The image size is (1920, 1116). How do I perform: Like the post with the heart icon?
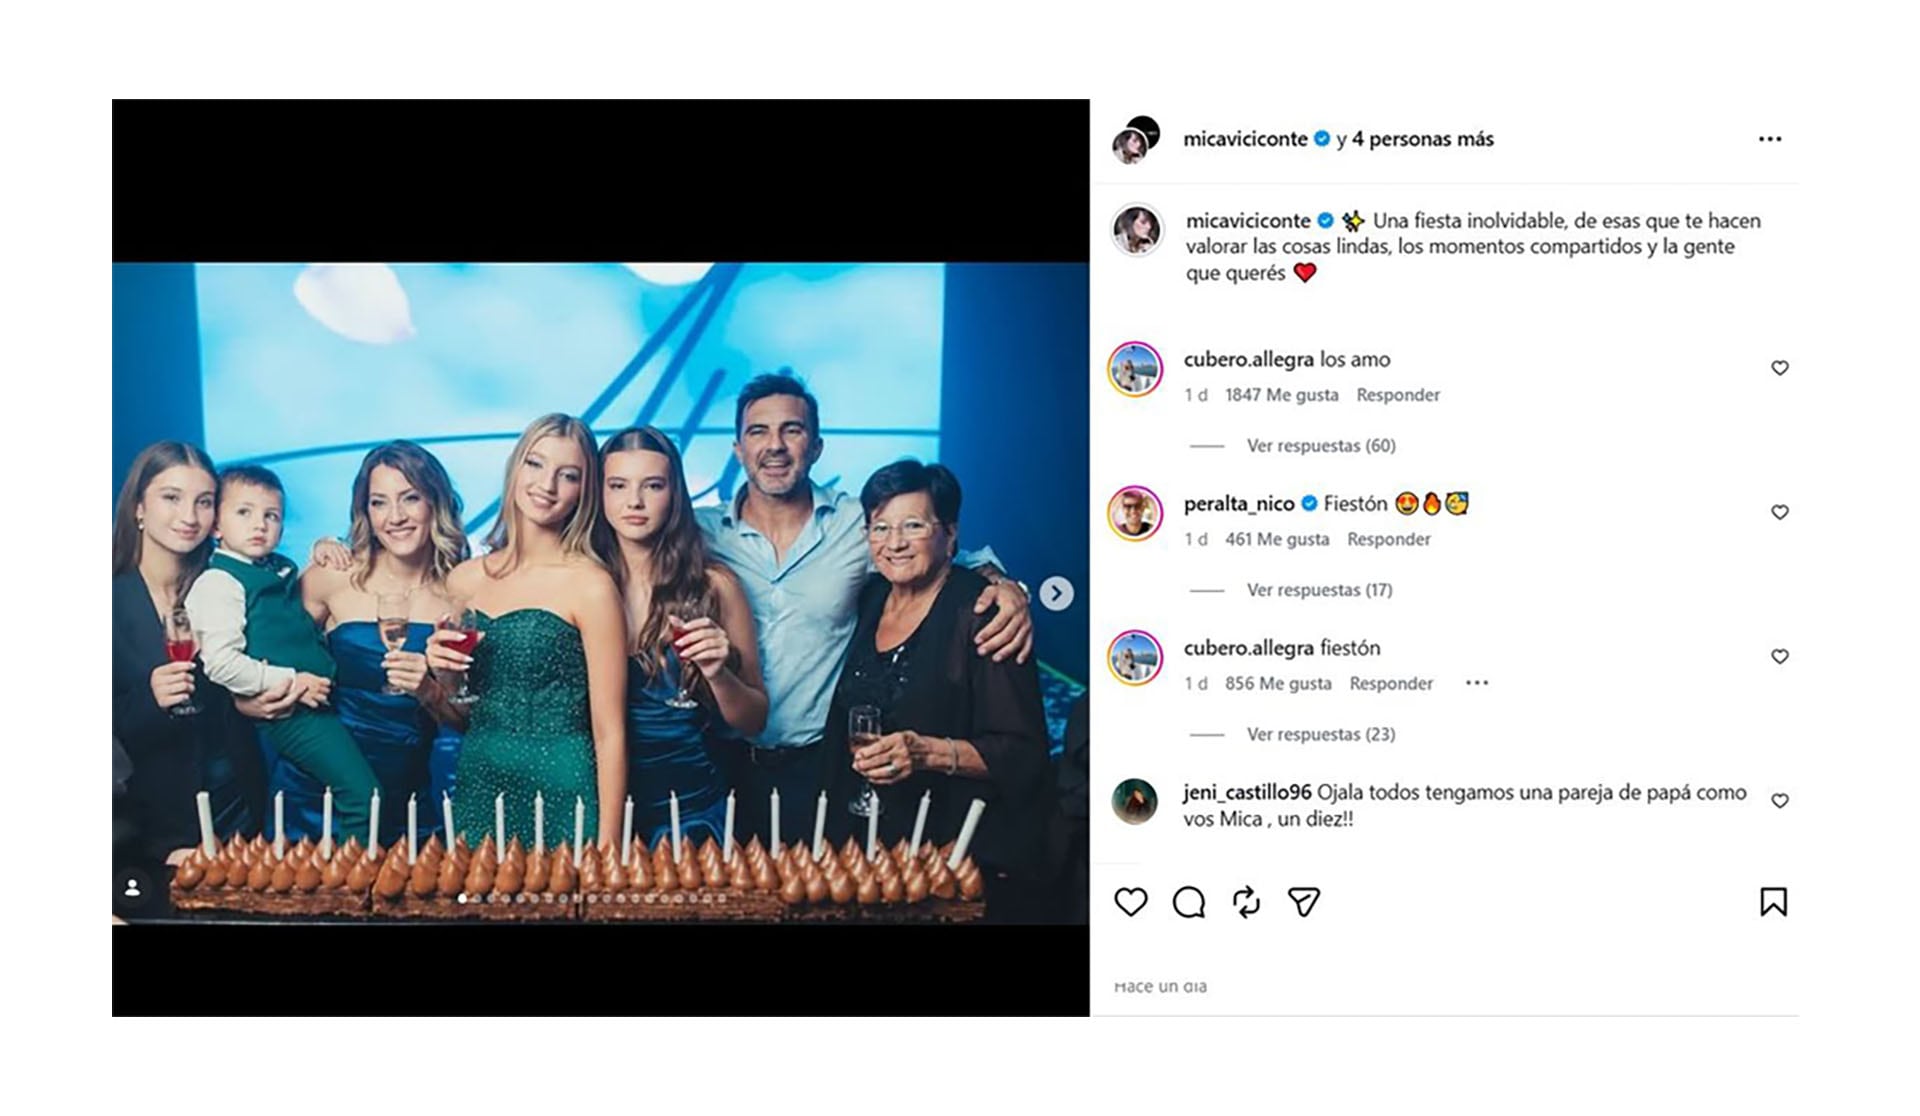coord(1131,902)
